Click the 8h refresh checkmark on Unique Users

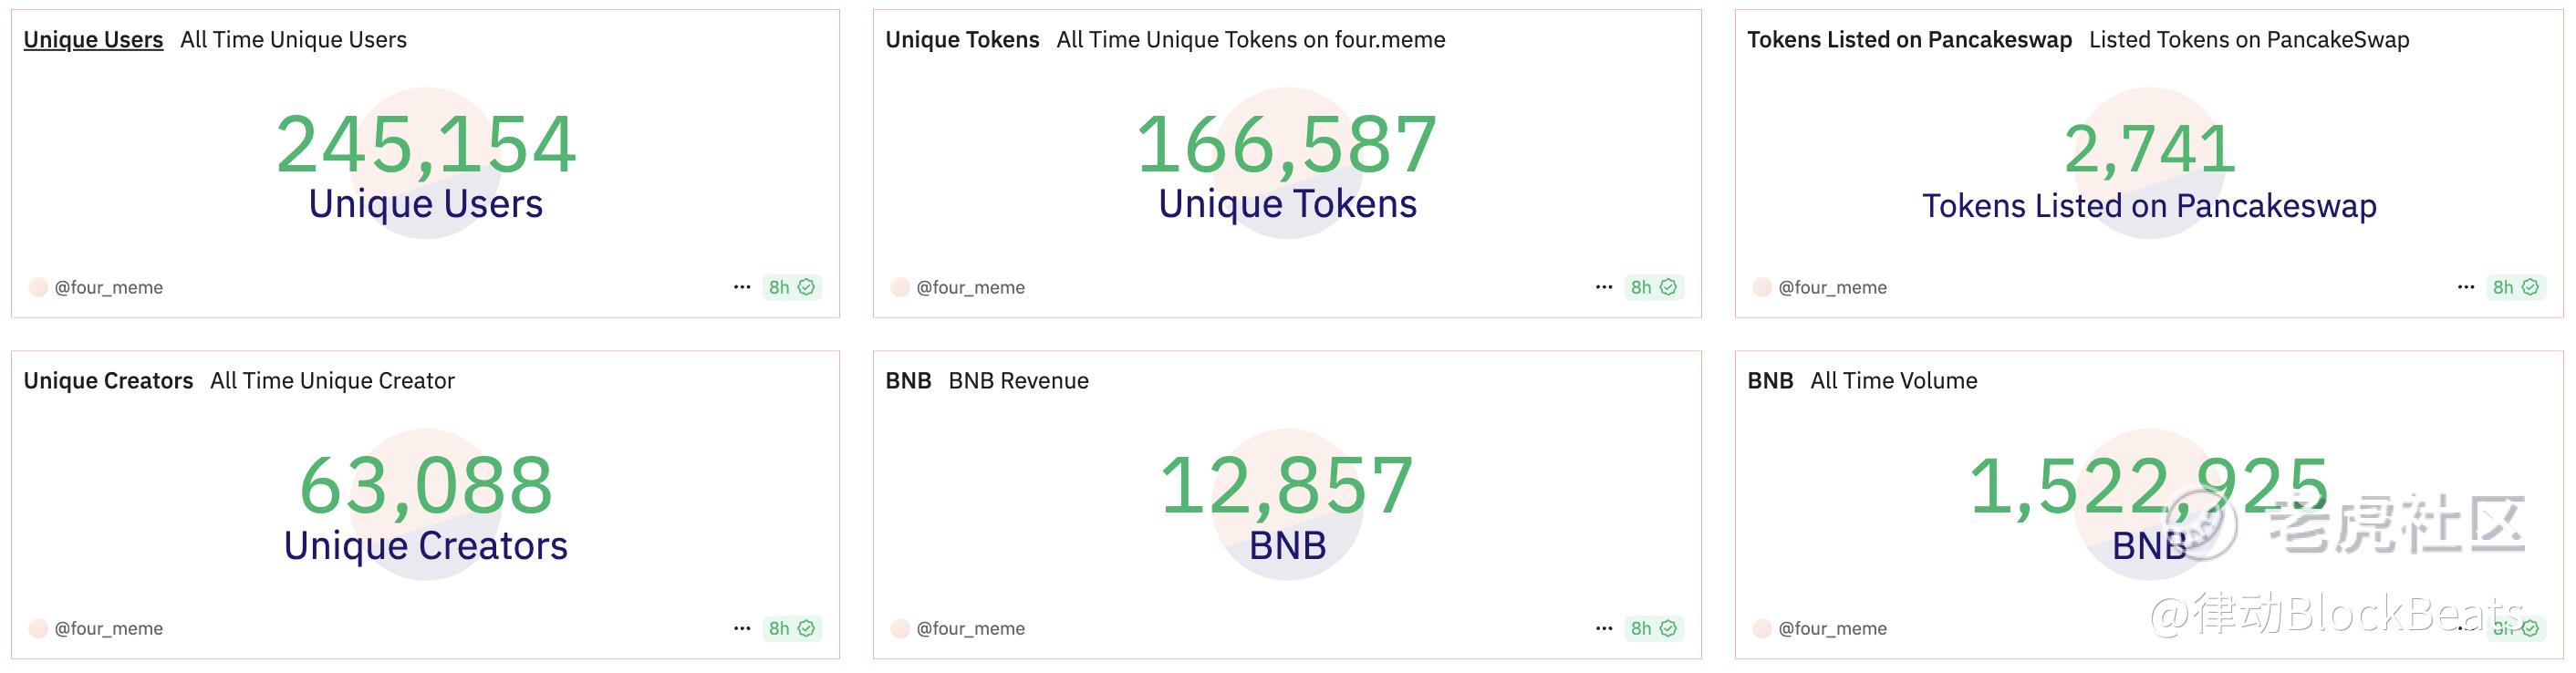(x=806, y=287)
